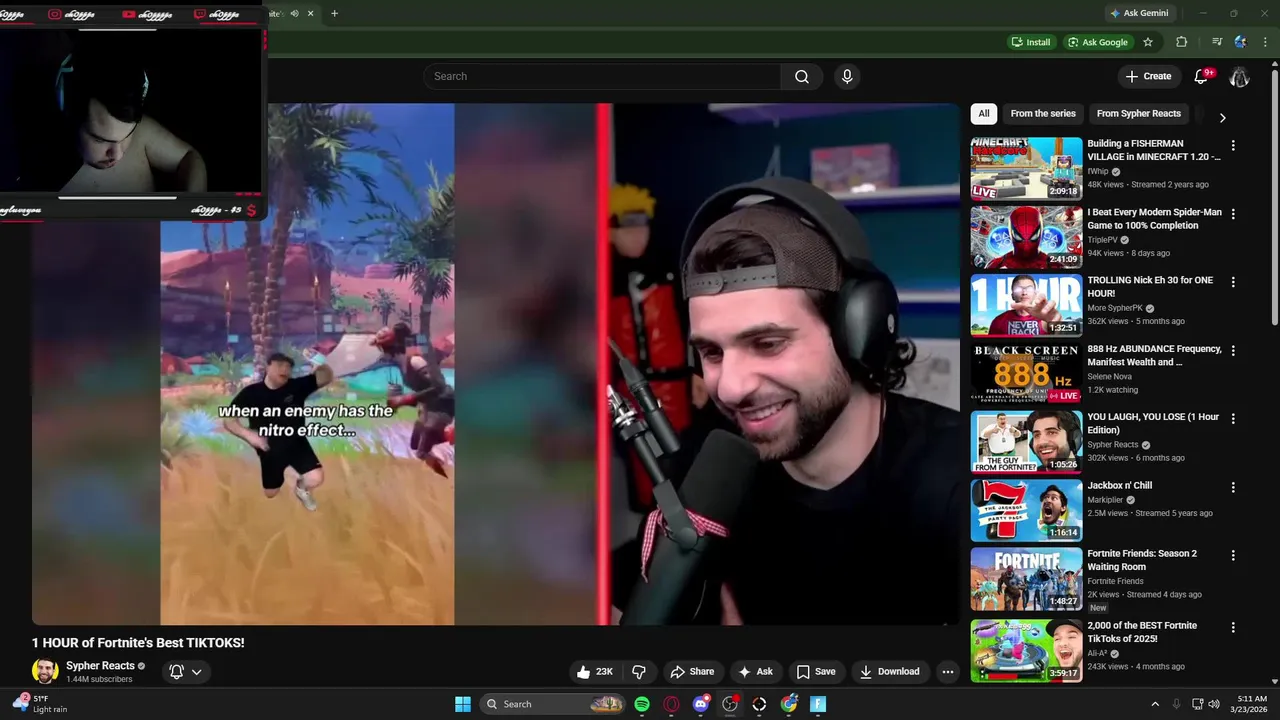
Task: Open Chrome three-dot menu
Action: coord(1265,42)
